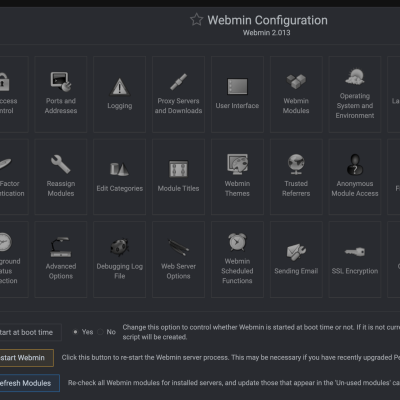Open Webmin Themes
Screen dimensions: 400x400
(237, 177)
